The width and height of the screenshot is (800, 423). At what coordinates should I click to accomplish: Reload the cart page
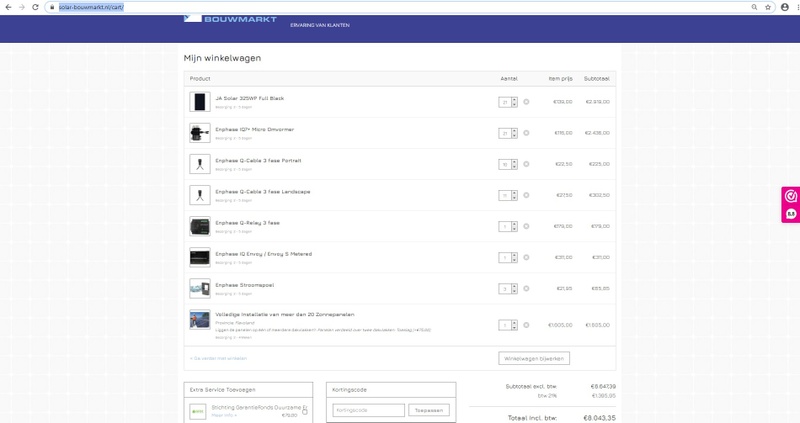pyautogui.click(x=35, y=7)
